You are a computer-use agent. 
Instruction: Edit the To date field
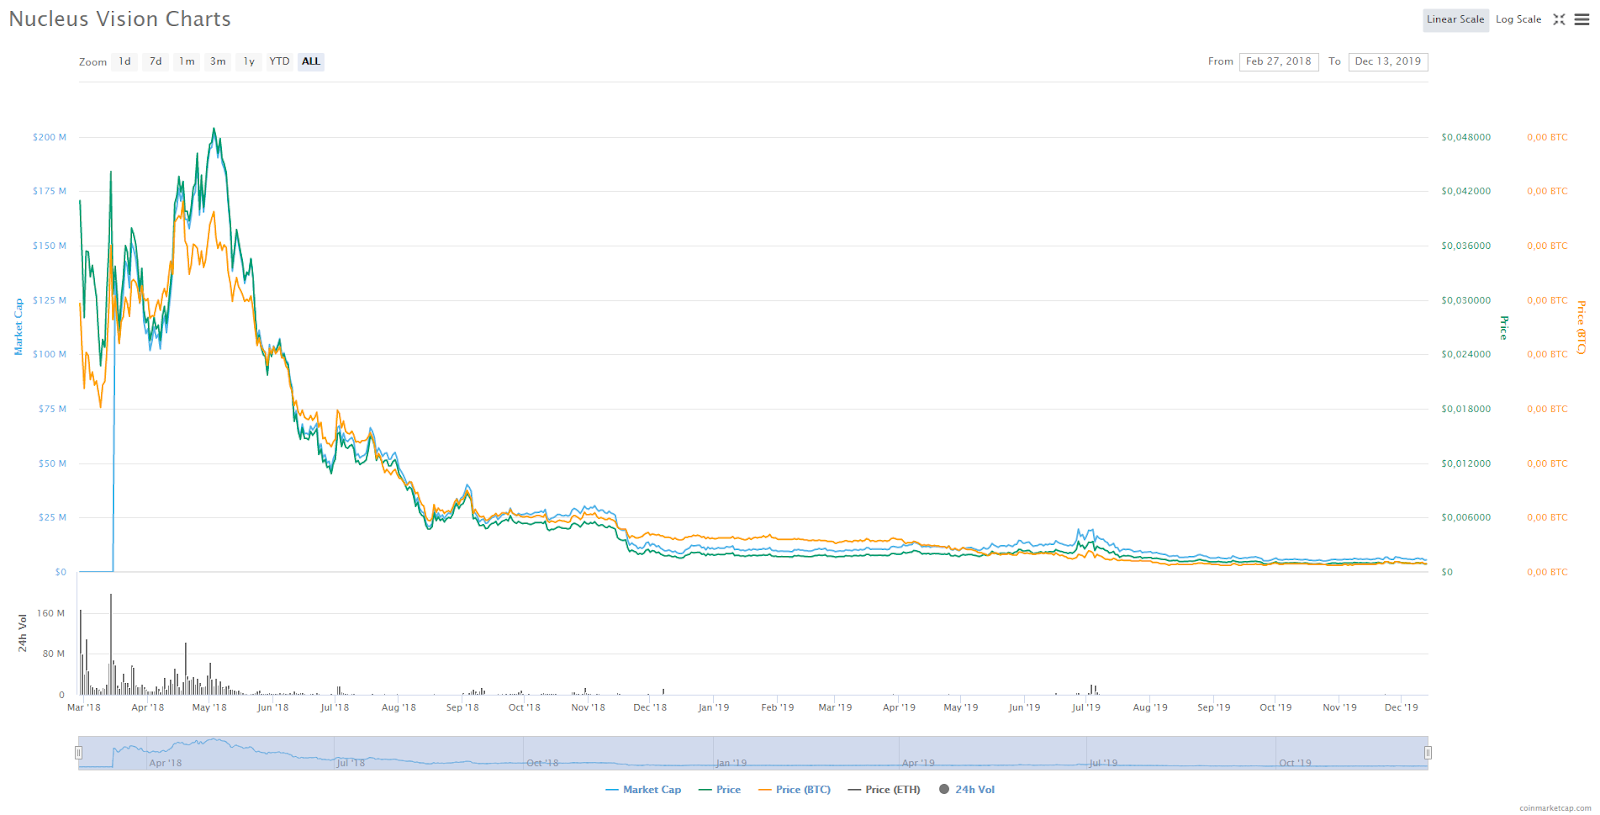pyautogui.click(x=1388, y=62)
